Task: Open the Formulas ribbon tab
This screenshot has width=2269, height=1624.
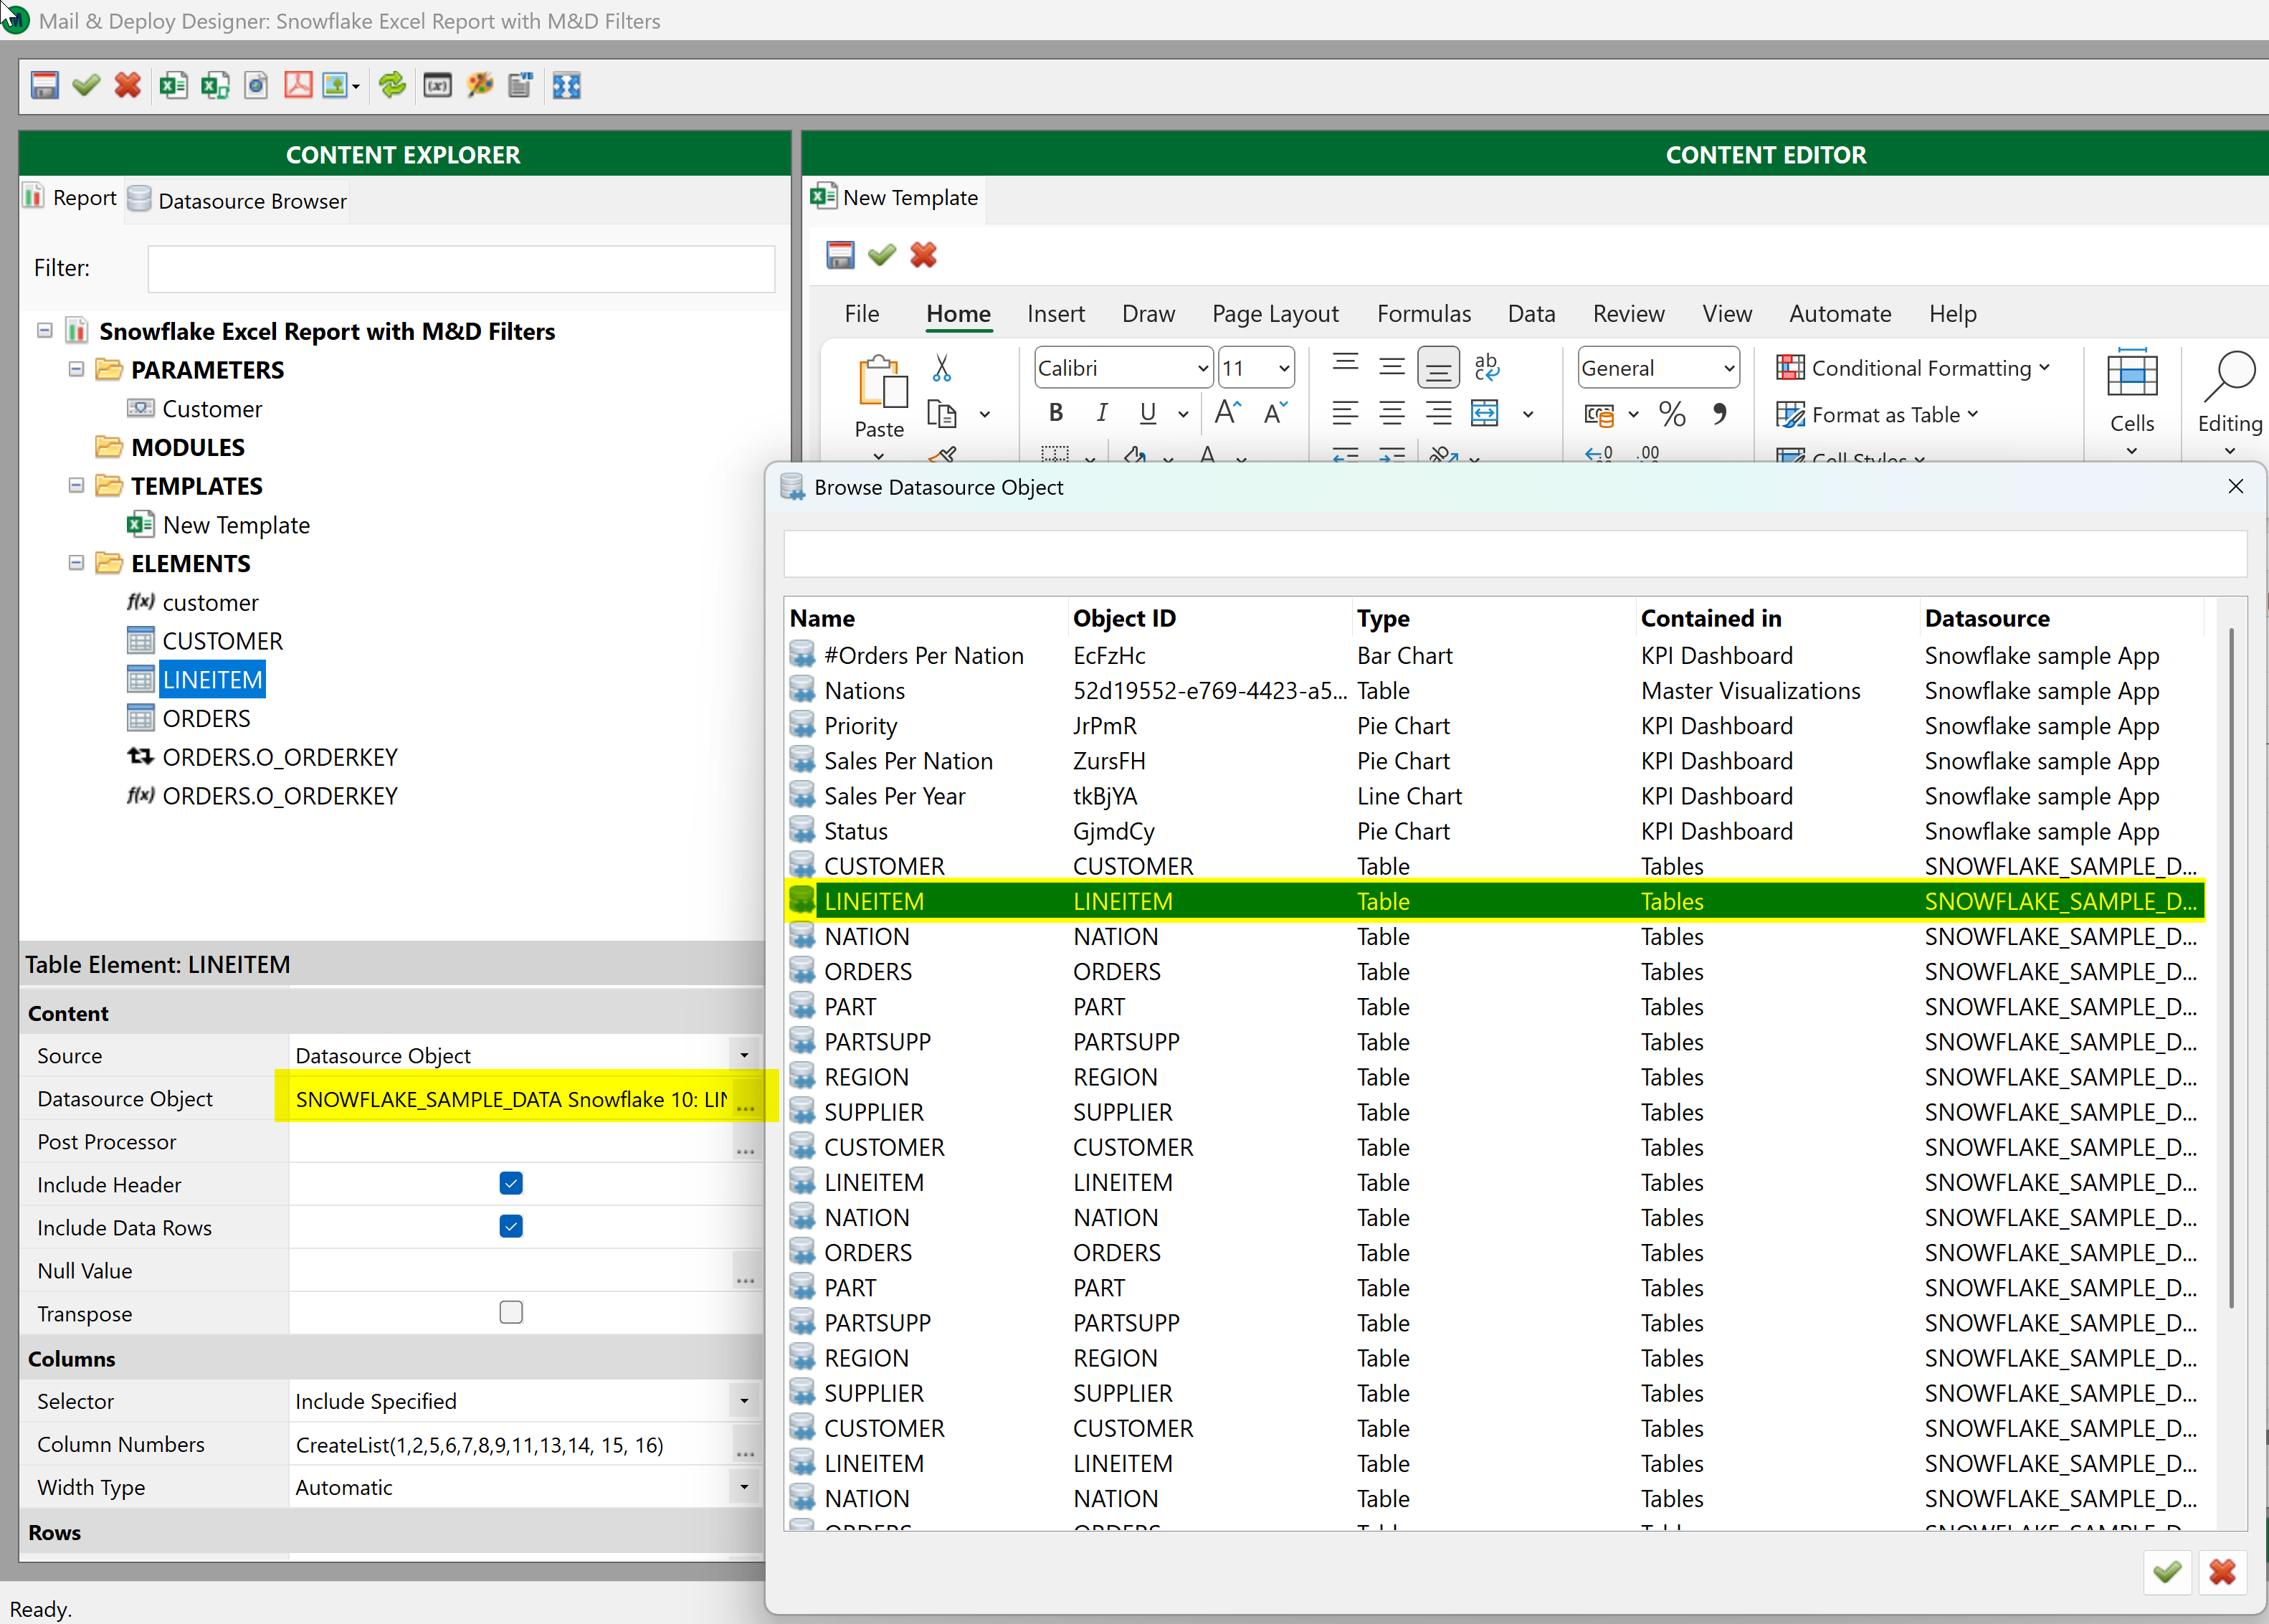Action: (1423, 313)
